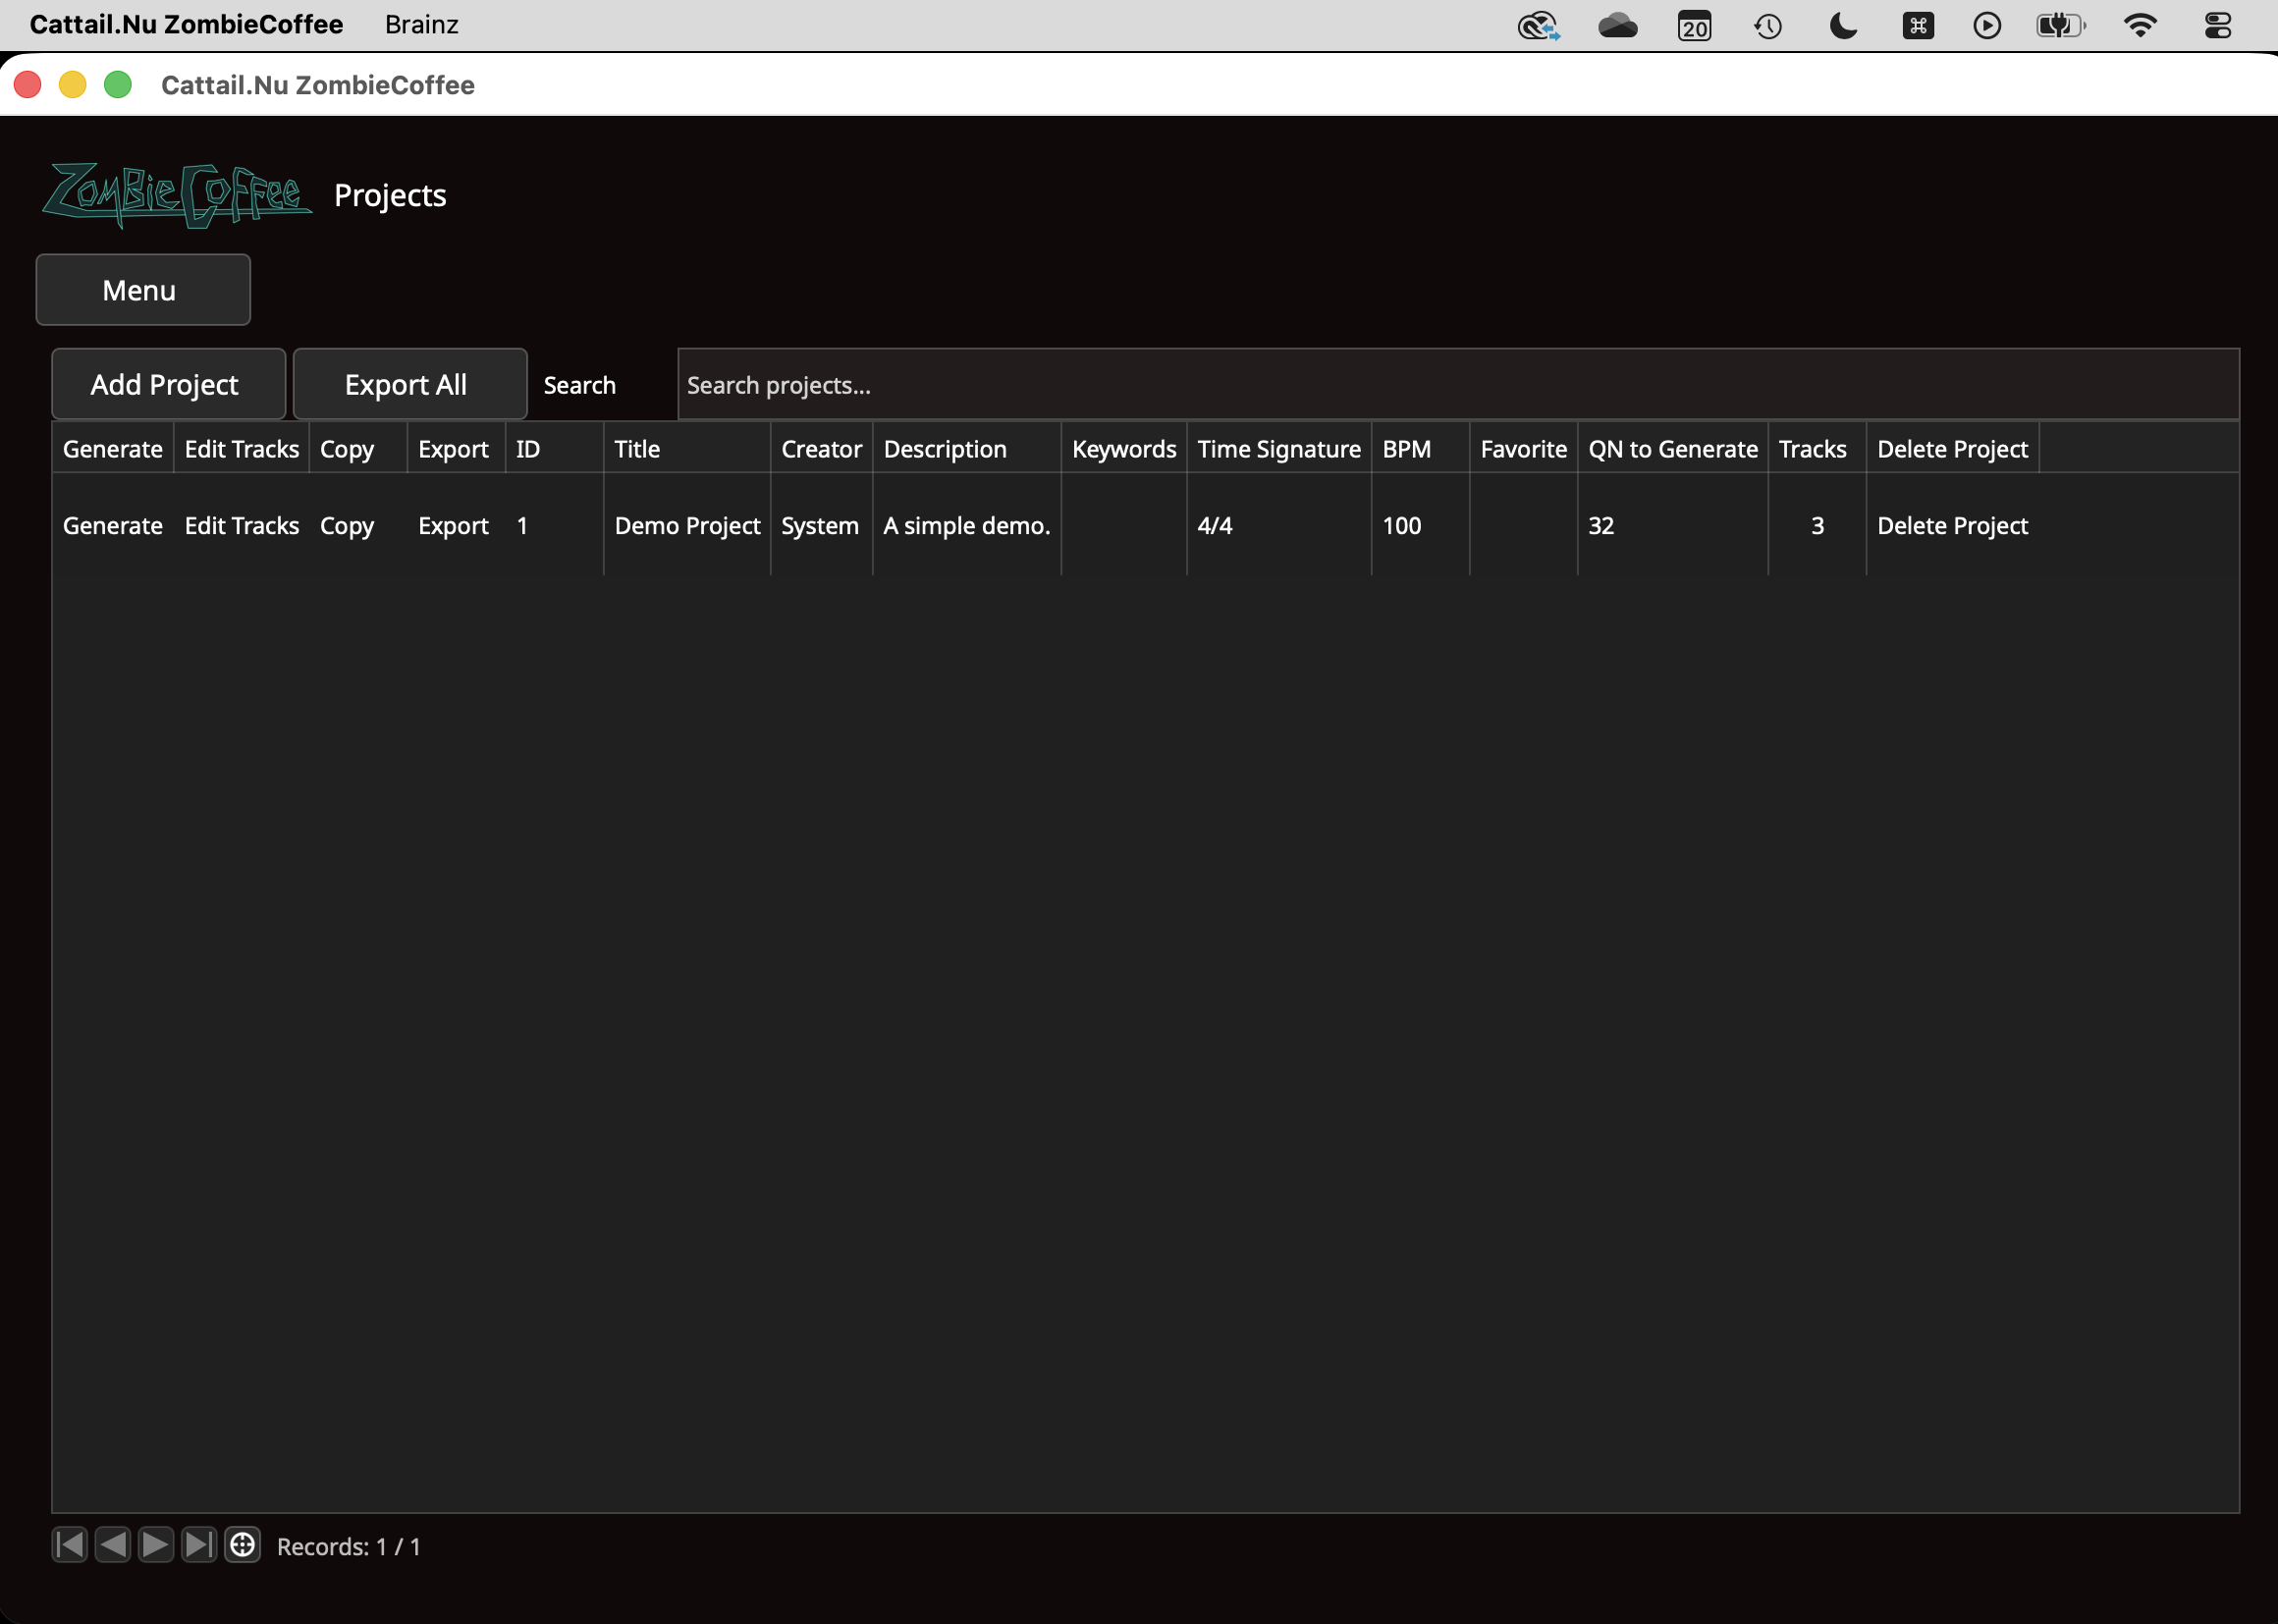
Task: Focus the Search projects field
Action: point(1458,384)
